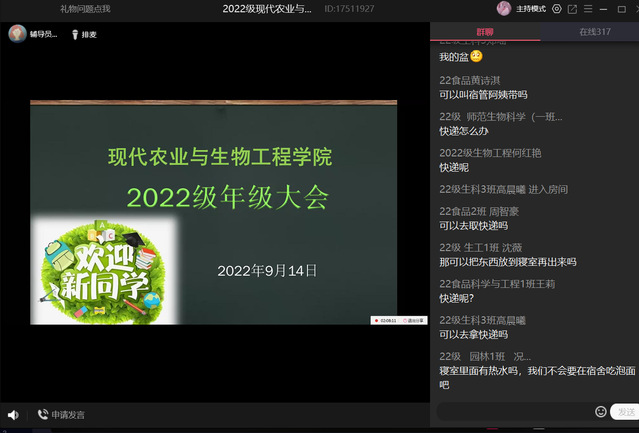Click username 2022级生物工程何红艳
639x433 pixels.
[490, 153]
